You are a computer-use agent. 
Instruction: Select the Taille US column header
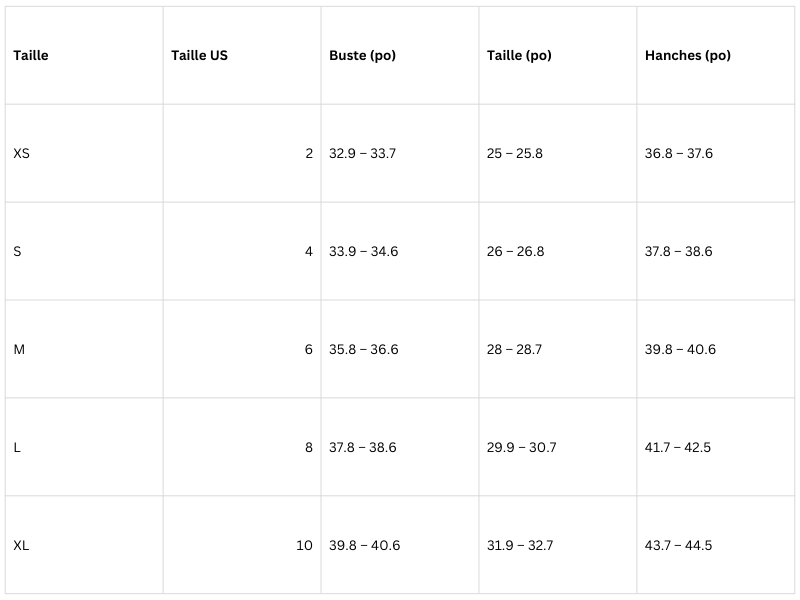pyautogui.click(x=242, y=55)
